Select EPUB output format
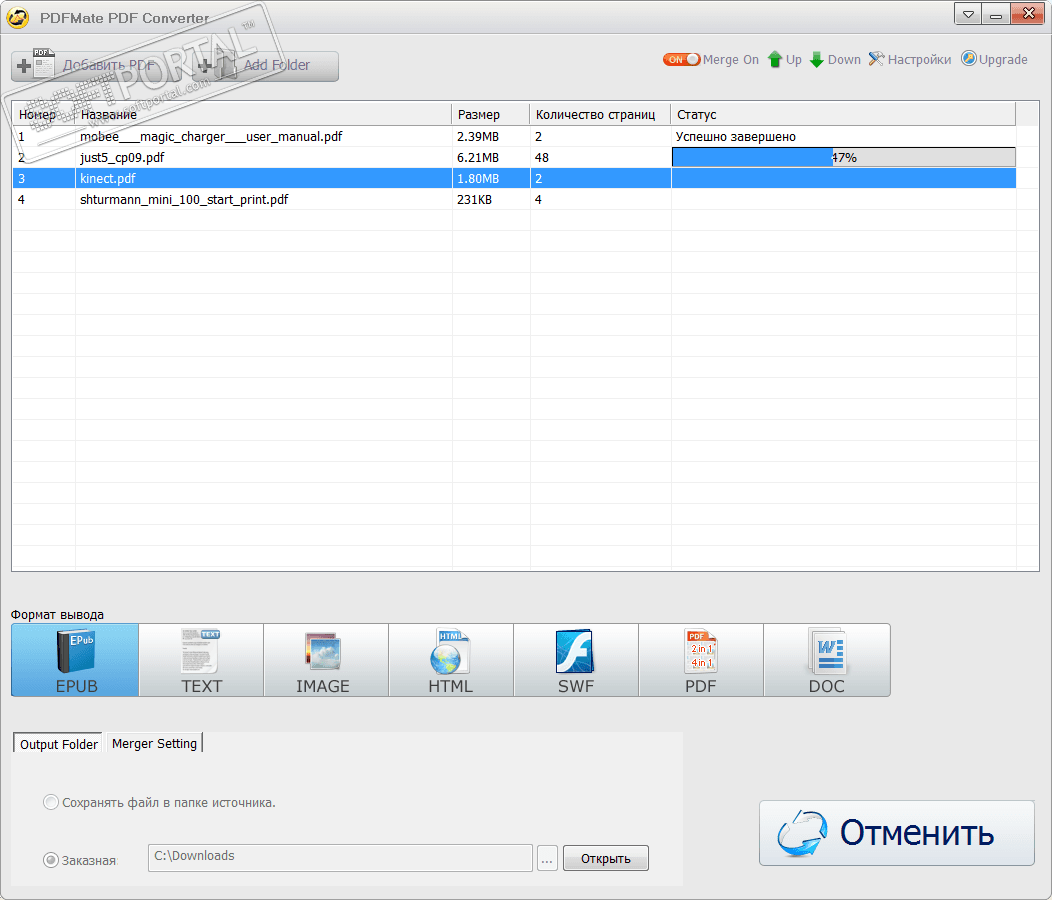The width and height of the screenshot is (1052, 900). click(75, 660)
